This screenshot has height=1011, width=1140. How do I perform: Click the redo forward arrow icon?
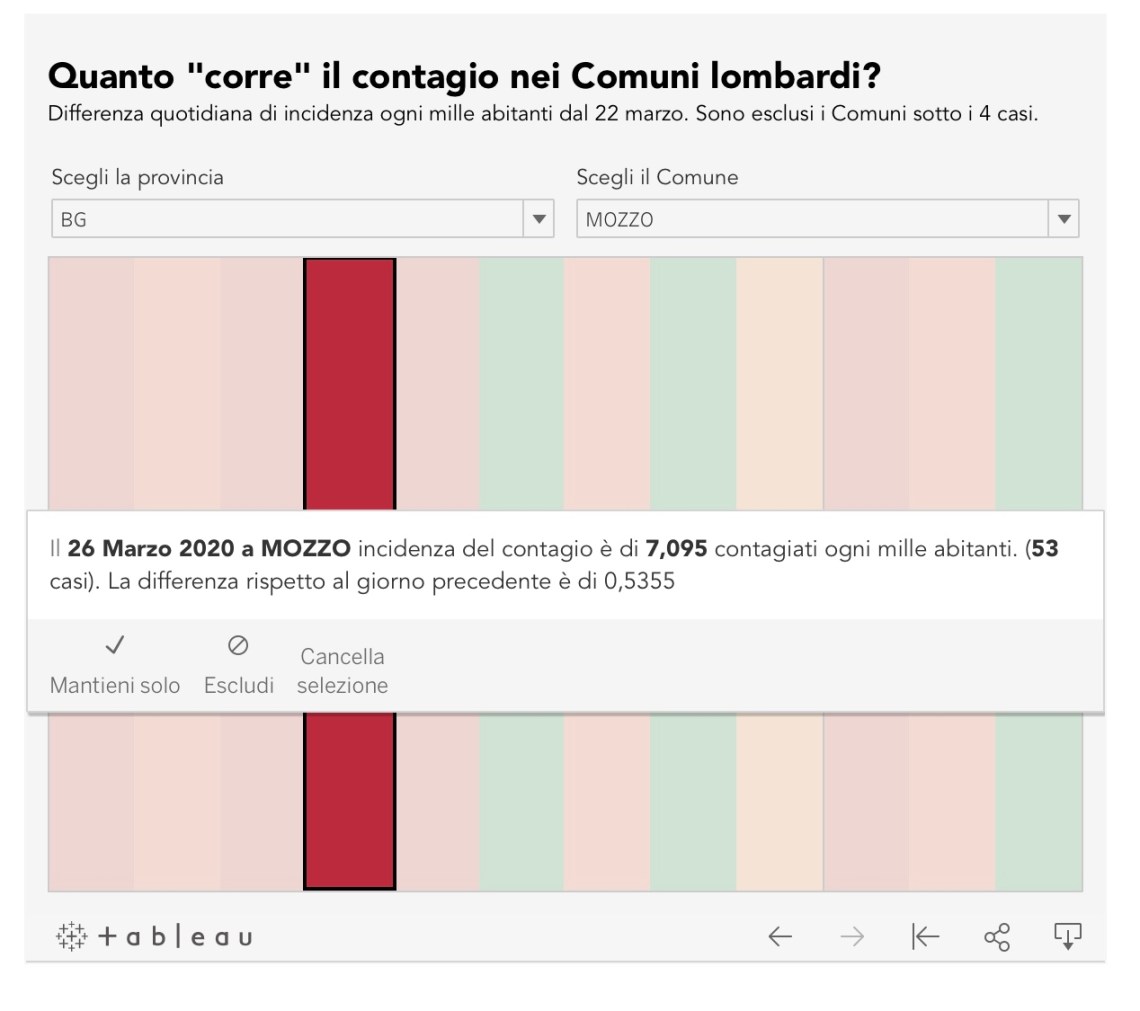852,936
